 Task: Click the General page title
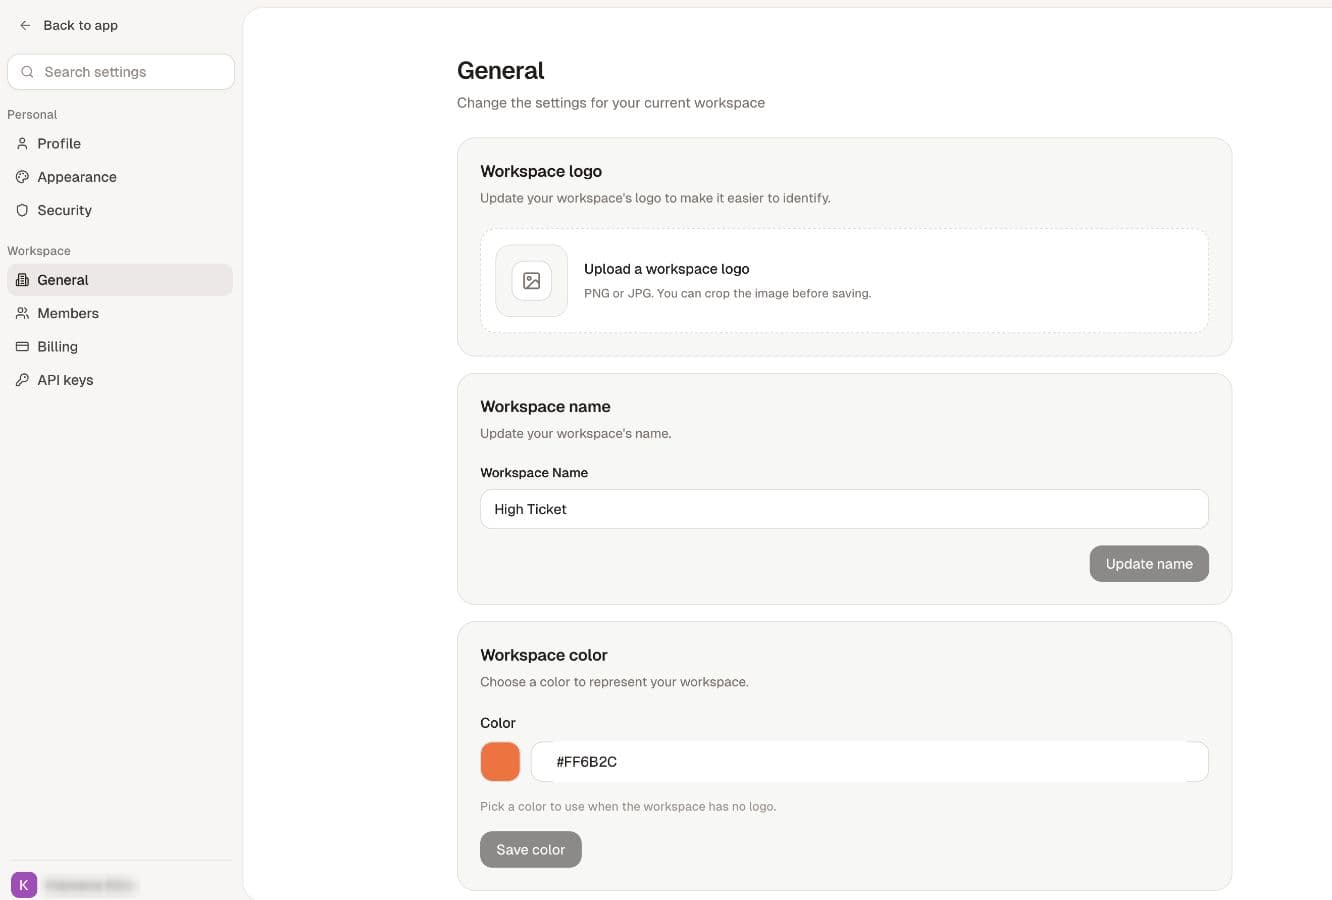click(x=501, y=71)
